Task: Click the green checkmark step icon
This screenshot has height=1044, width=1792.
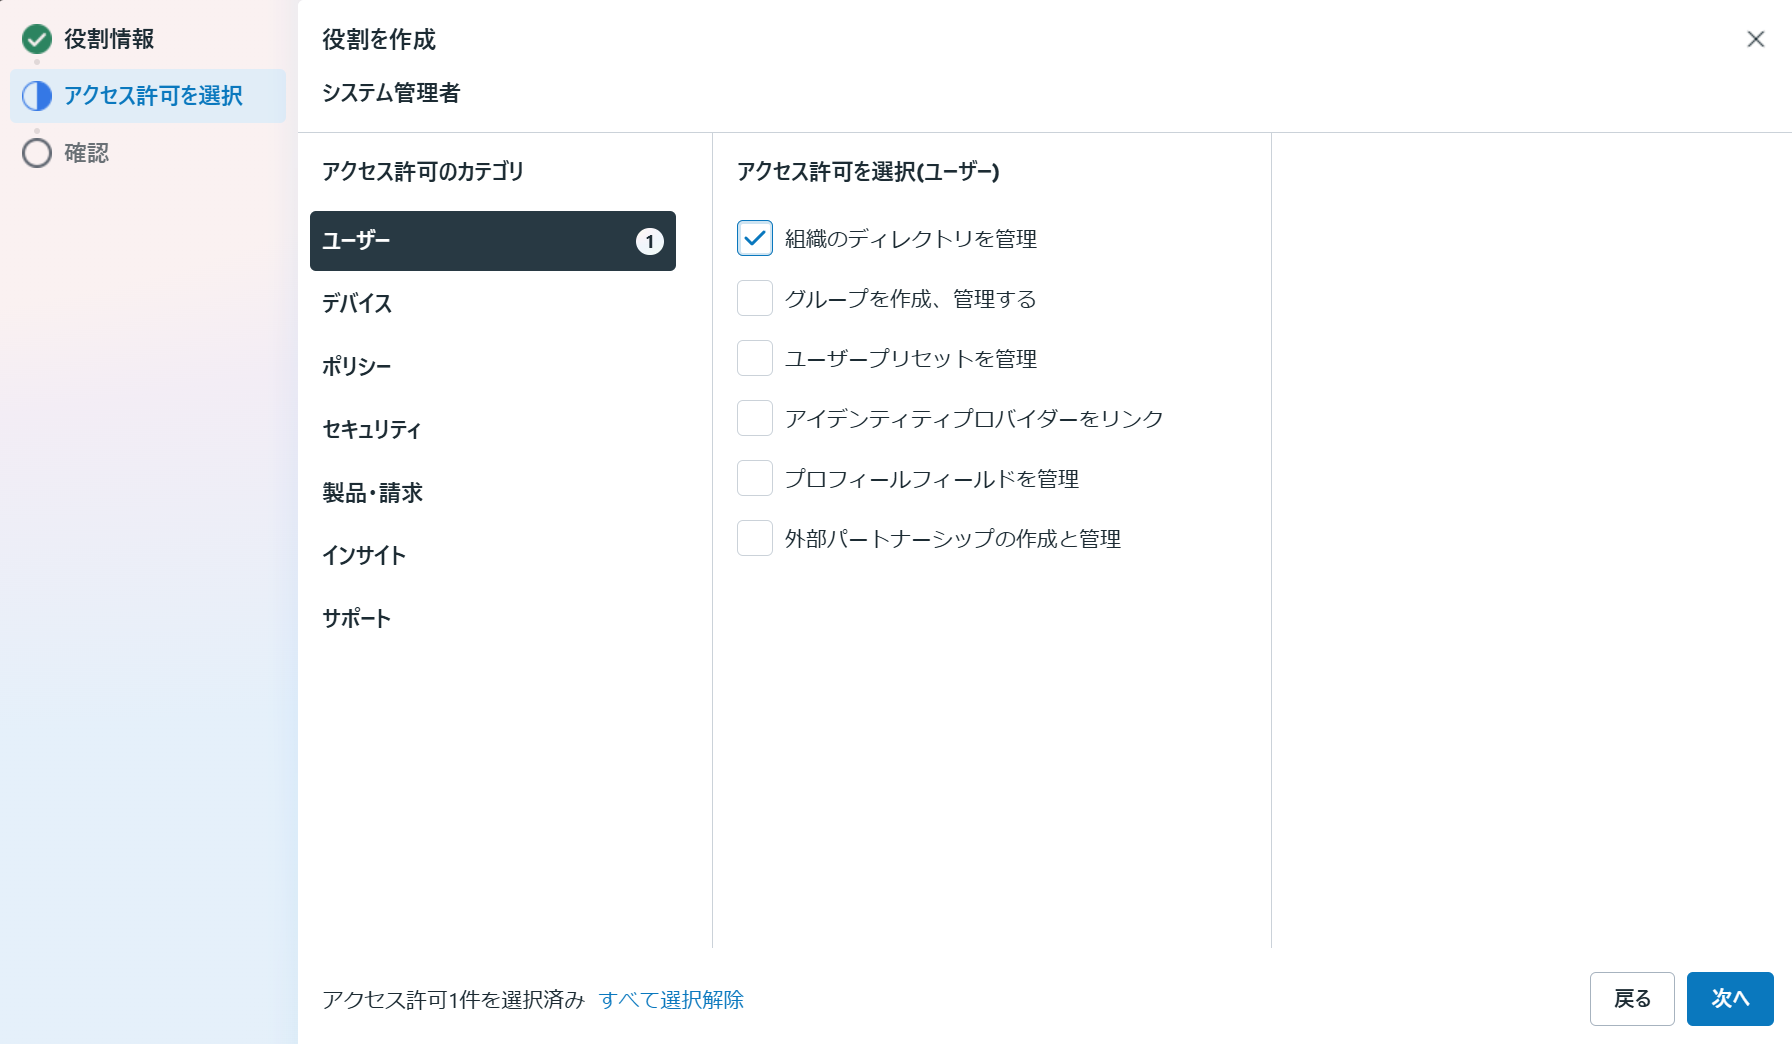Action: (37, 39)
